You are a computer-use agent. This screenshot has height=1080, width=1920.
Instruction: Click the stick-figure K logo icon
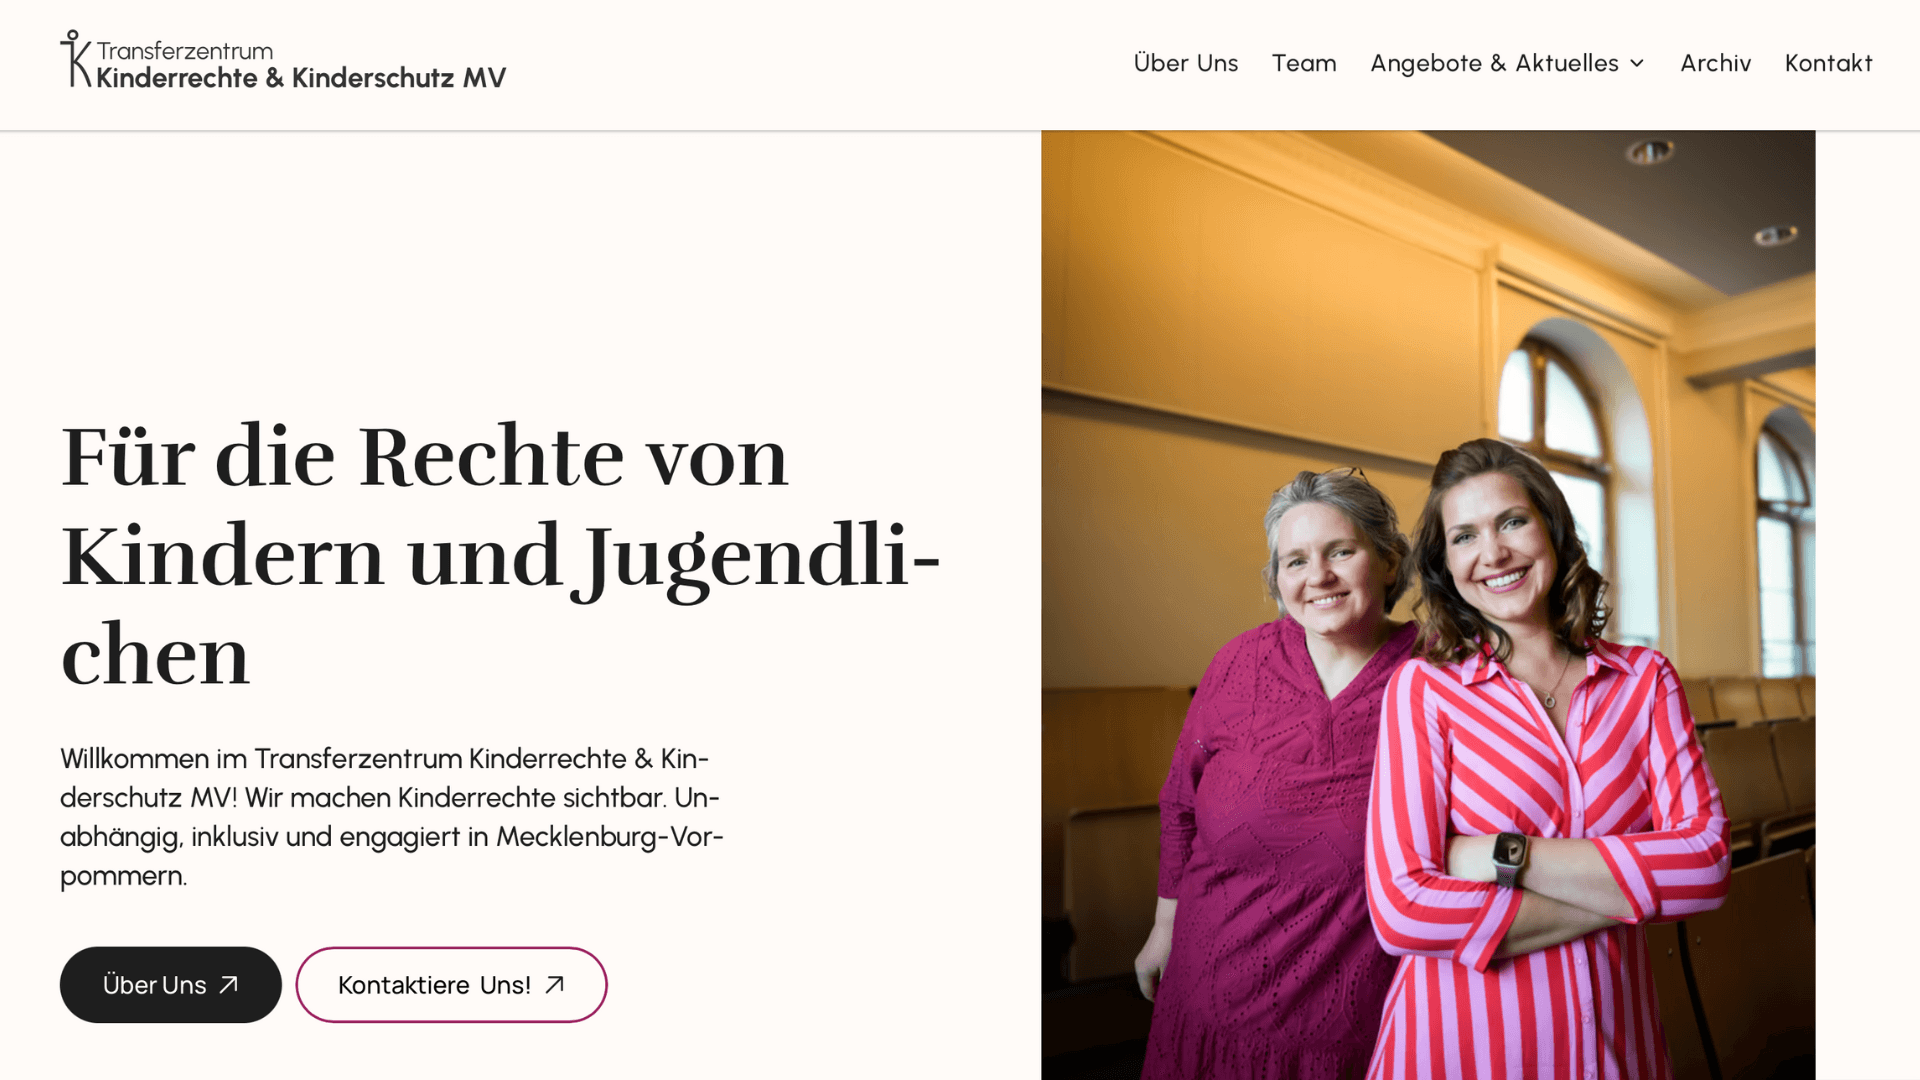click(76, 58)
